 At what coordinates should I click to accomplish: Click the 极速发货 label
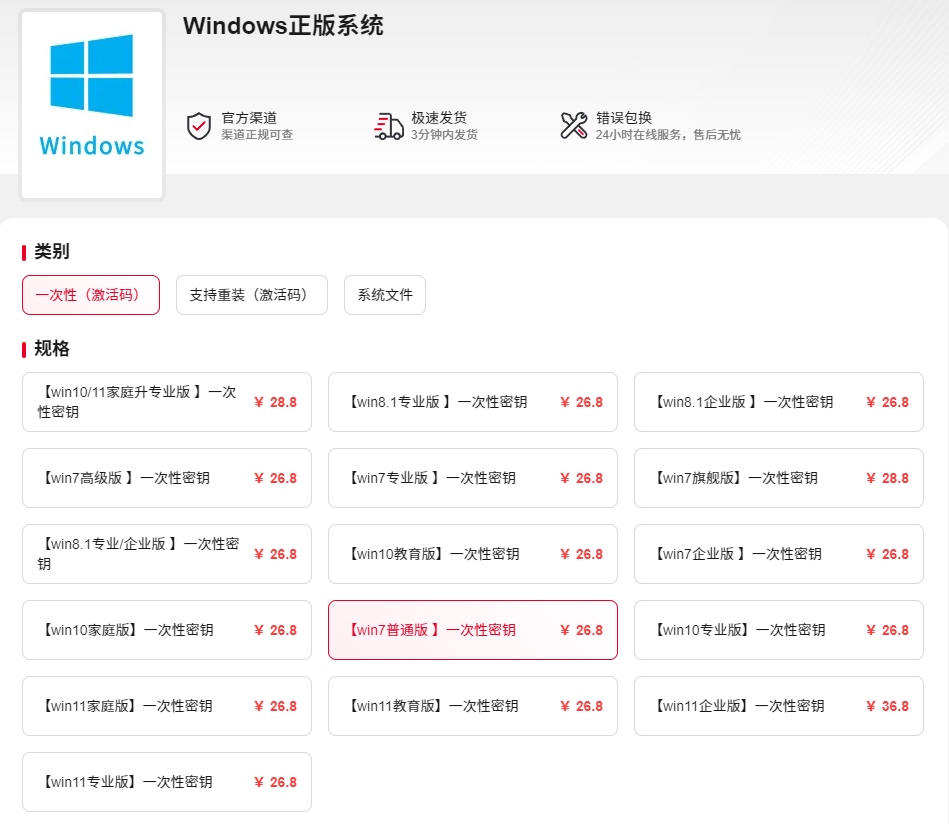click(x=439, y=118)
